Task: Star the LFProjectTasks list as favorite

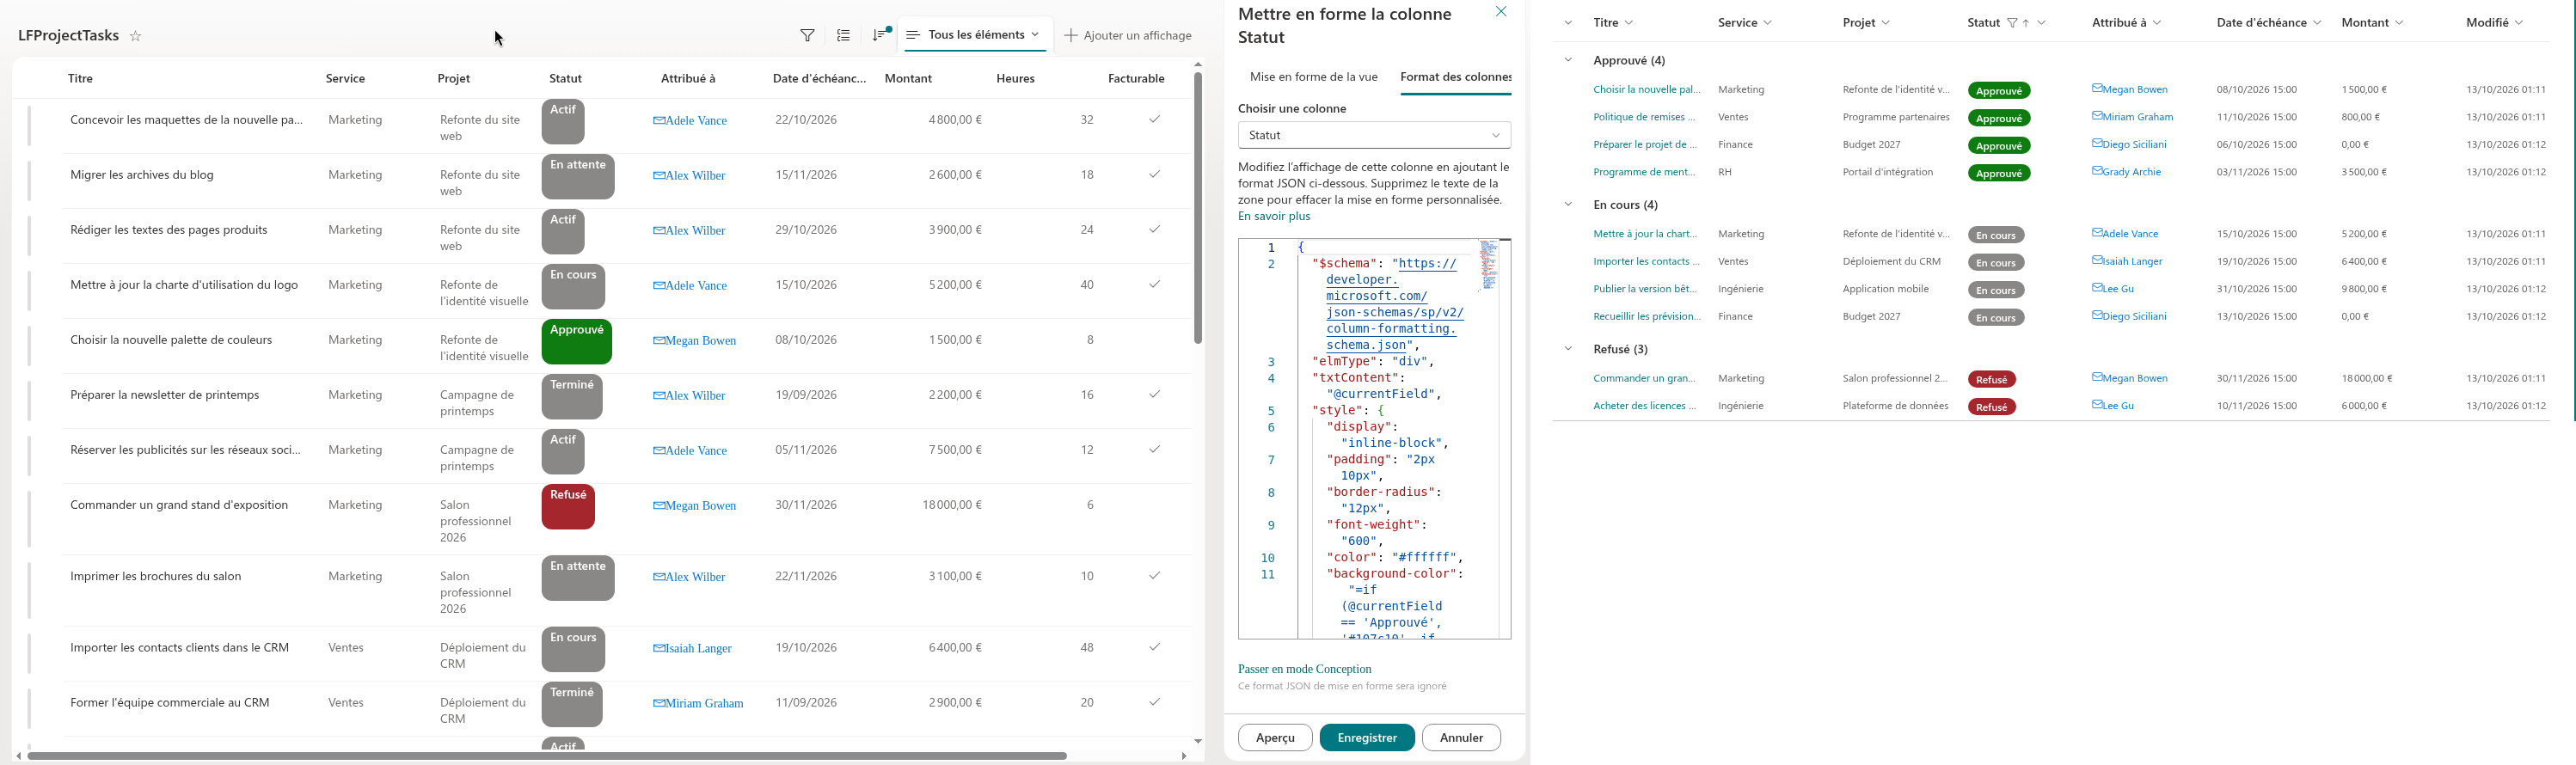Action: [136, 36]
